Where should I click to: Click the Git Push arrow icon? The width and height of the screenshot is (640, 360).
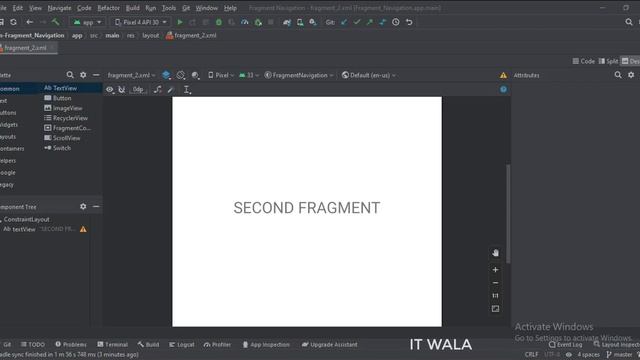pyautogui.click(x=370, y=22)
